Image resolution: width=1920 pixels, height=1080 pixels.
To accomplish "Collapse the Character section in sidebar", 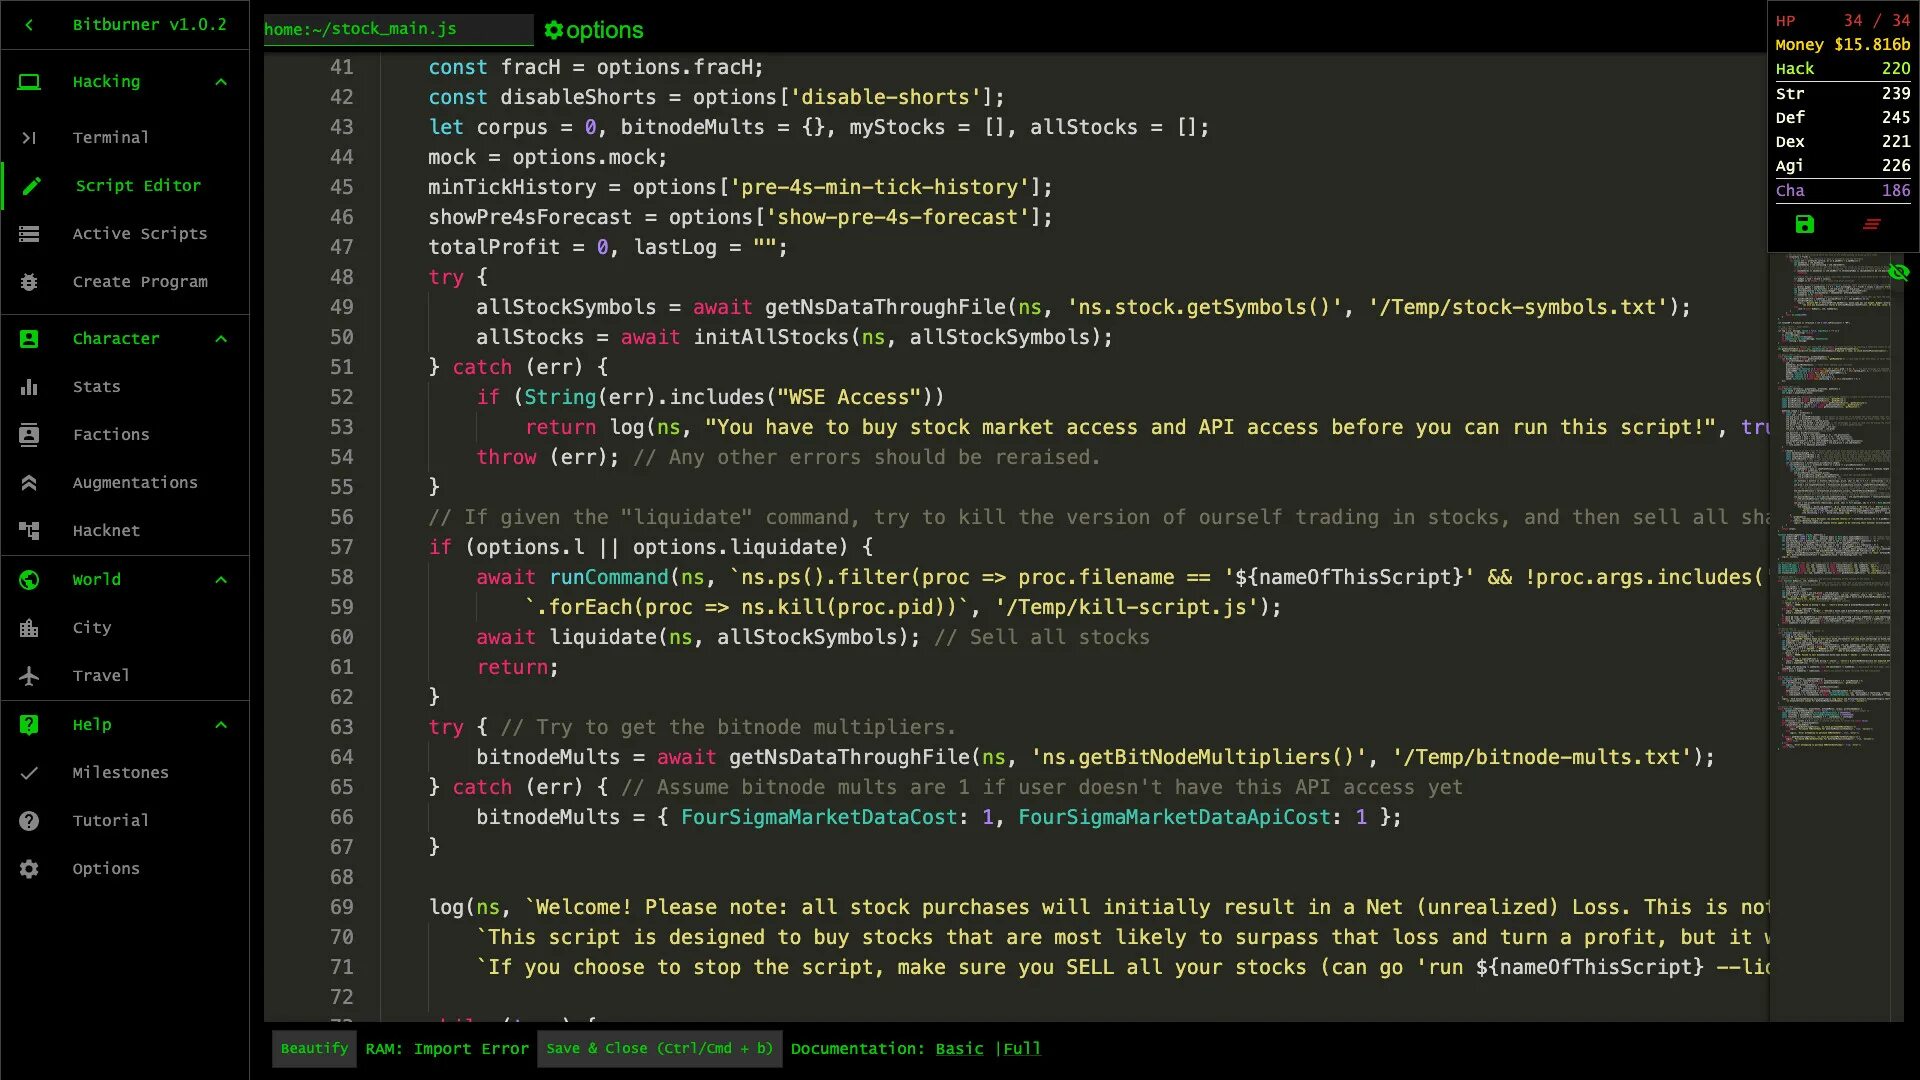I will tap(220, 338).
